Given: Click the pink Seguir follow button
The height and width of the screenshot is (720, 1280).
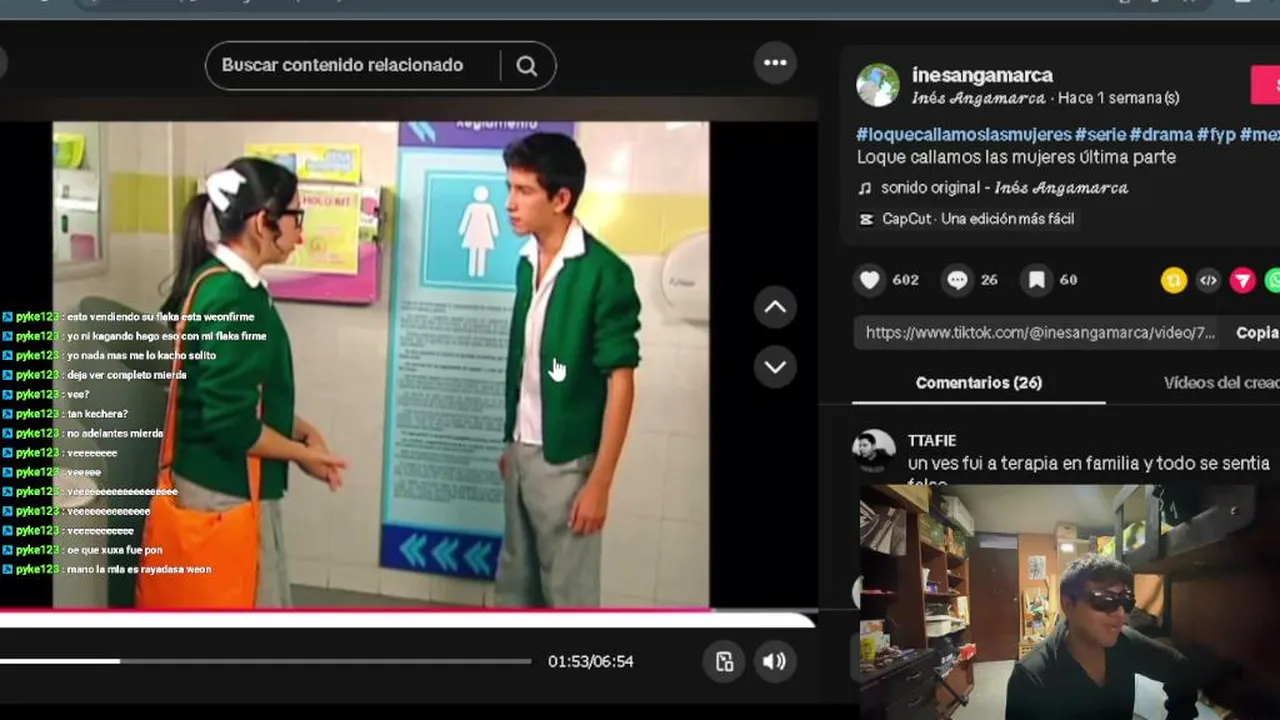Looking at the screenshot, I should pyautogui.click(x=1265, y=85).
